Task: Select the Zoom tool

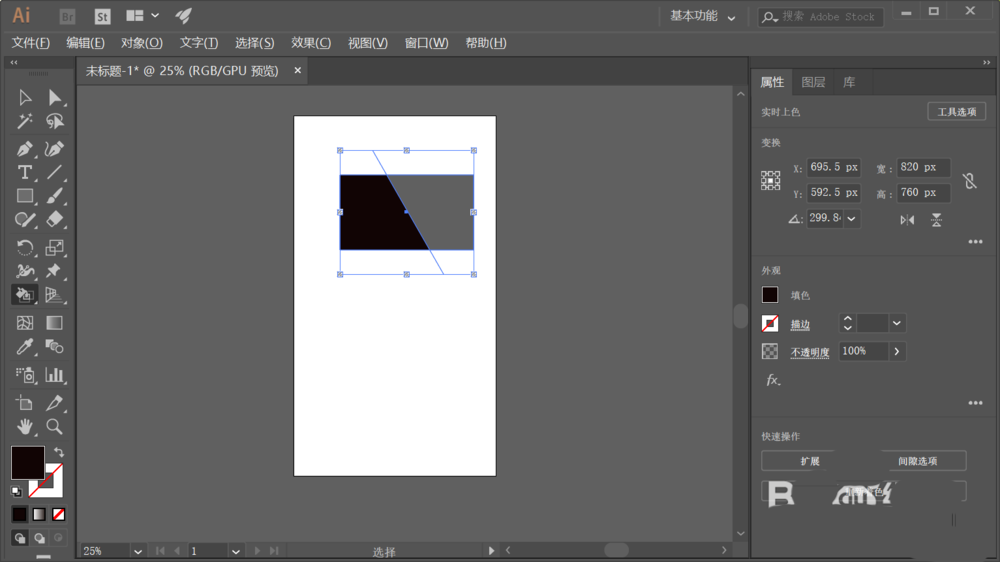Action: point(54,427)
